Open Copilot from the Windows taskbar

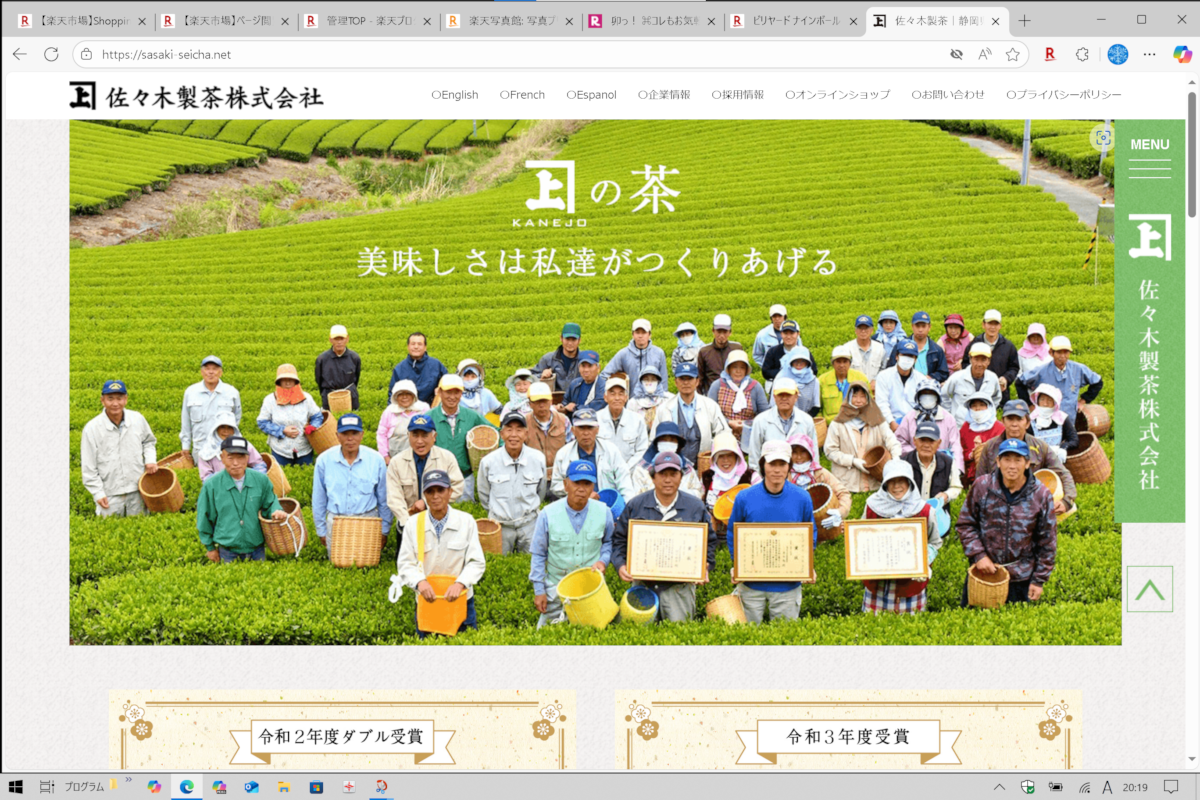[154, 787]
